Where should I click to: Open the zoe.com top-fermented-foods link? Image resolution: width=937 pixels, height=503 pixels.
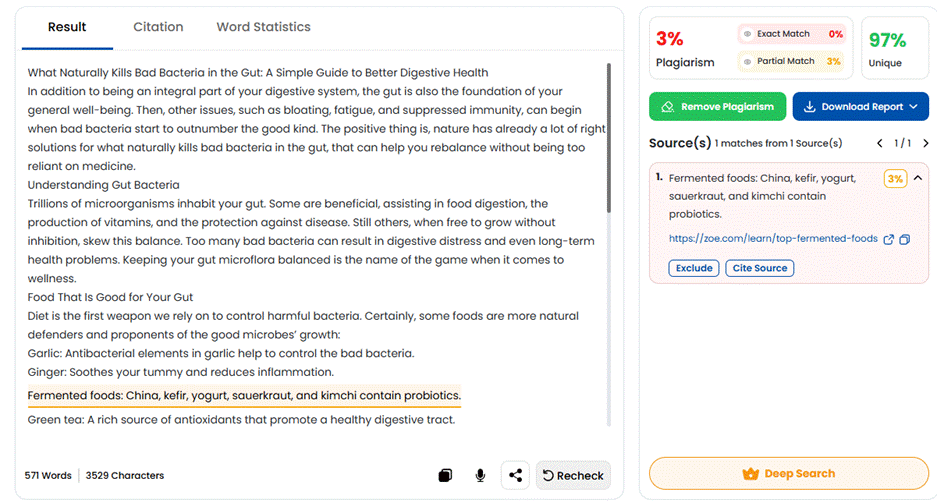tap(773, 238)
